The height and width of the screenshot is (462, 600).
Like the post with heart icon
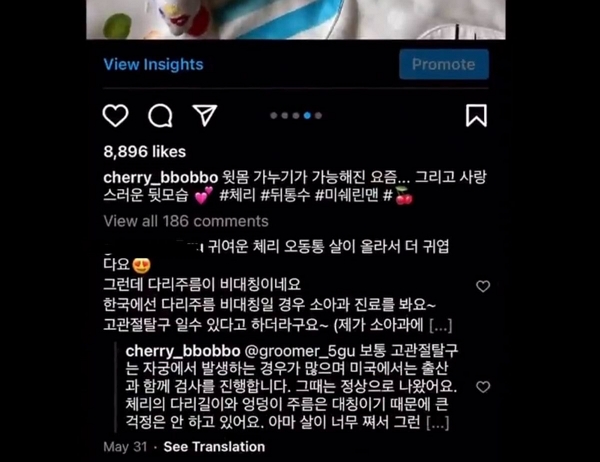pos(115,115)
